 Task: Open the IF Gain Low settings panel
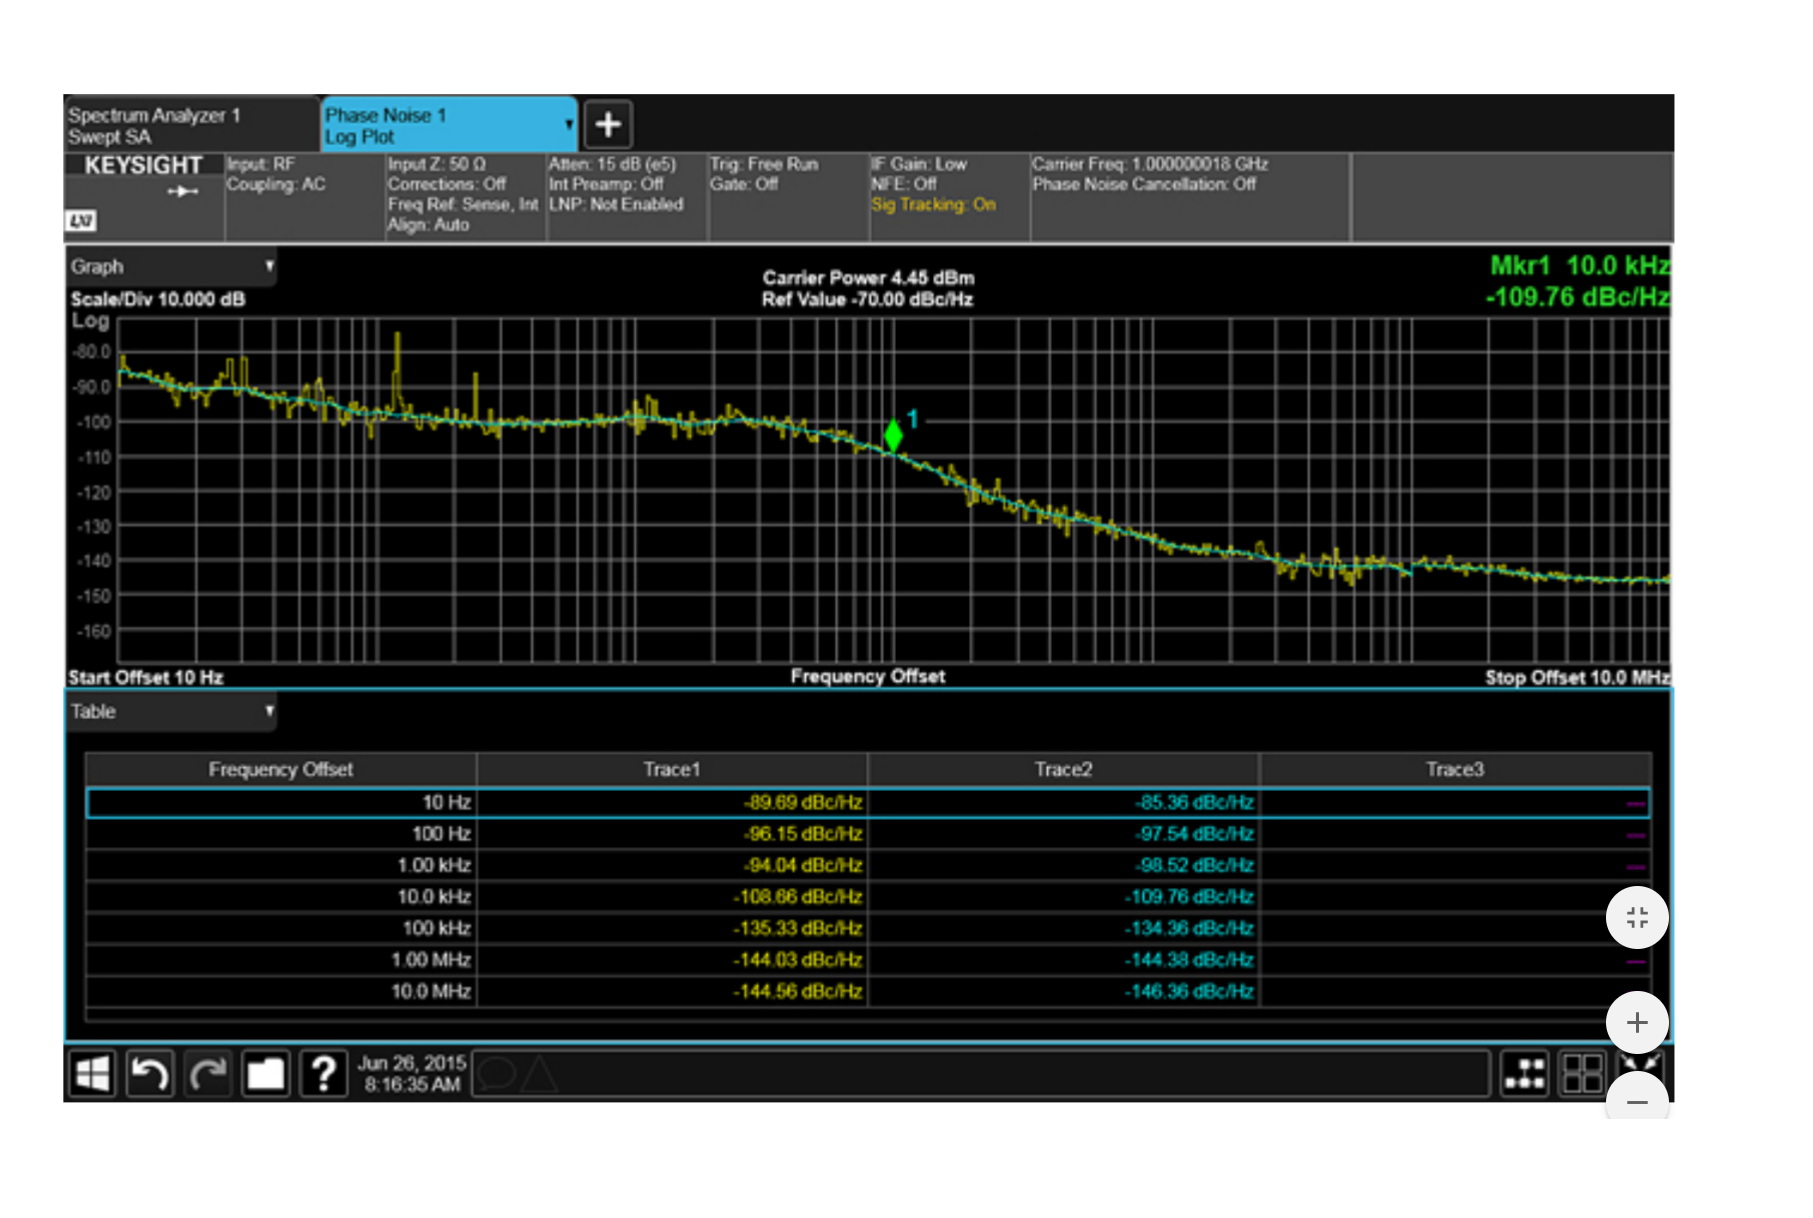click(949, 196)
